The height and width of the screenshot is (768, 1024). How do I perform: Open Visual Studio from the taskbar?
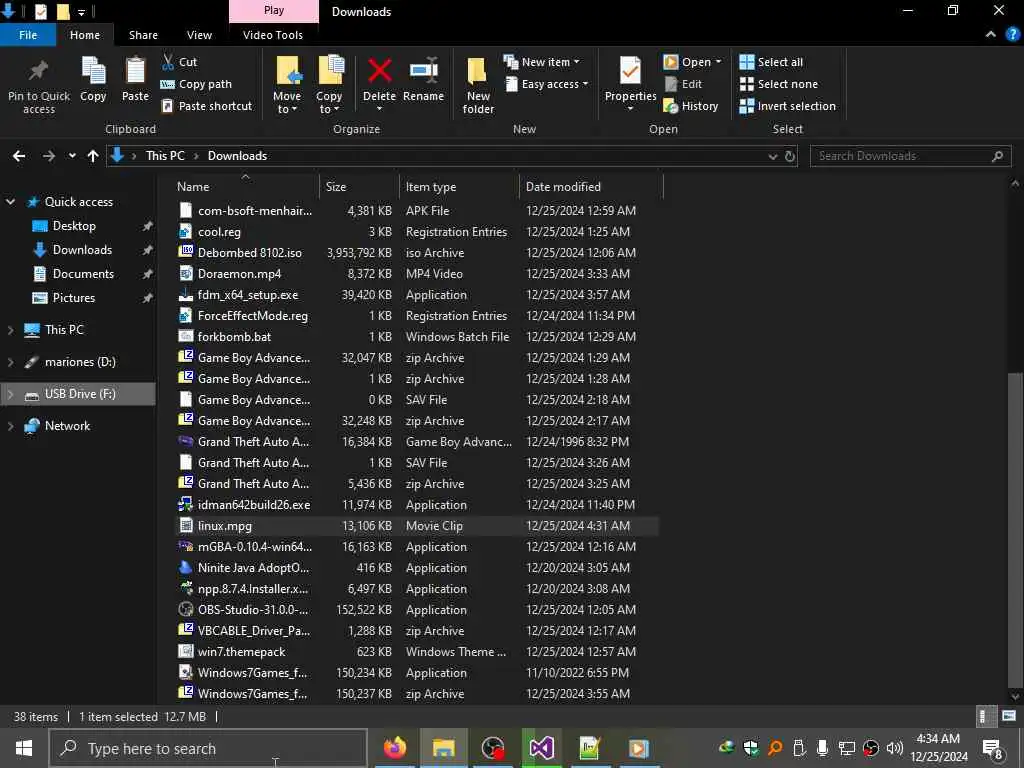541,748
